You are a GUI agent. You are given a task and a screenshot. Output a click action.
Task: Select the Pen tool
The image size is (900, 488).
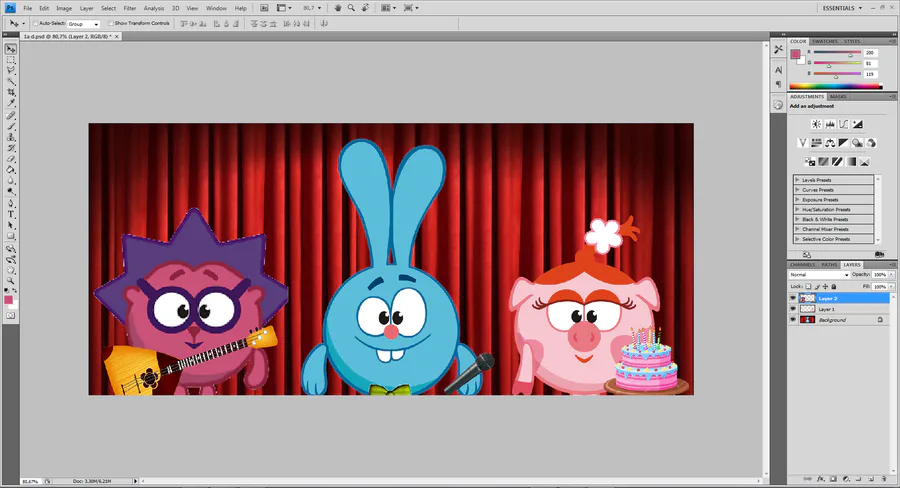11,204
